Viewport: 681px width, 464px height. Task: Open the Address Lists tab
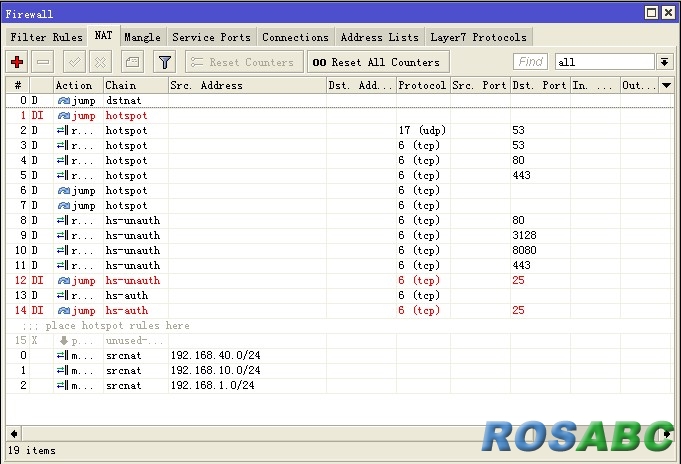tap(380, 37)
